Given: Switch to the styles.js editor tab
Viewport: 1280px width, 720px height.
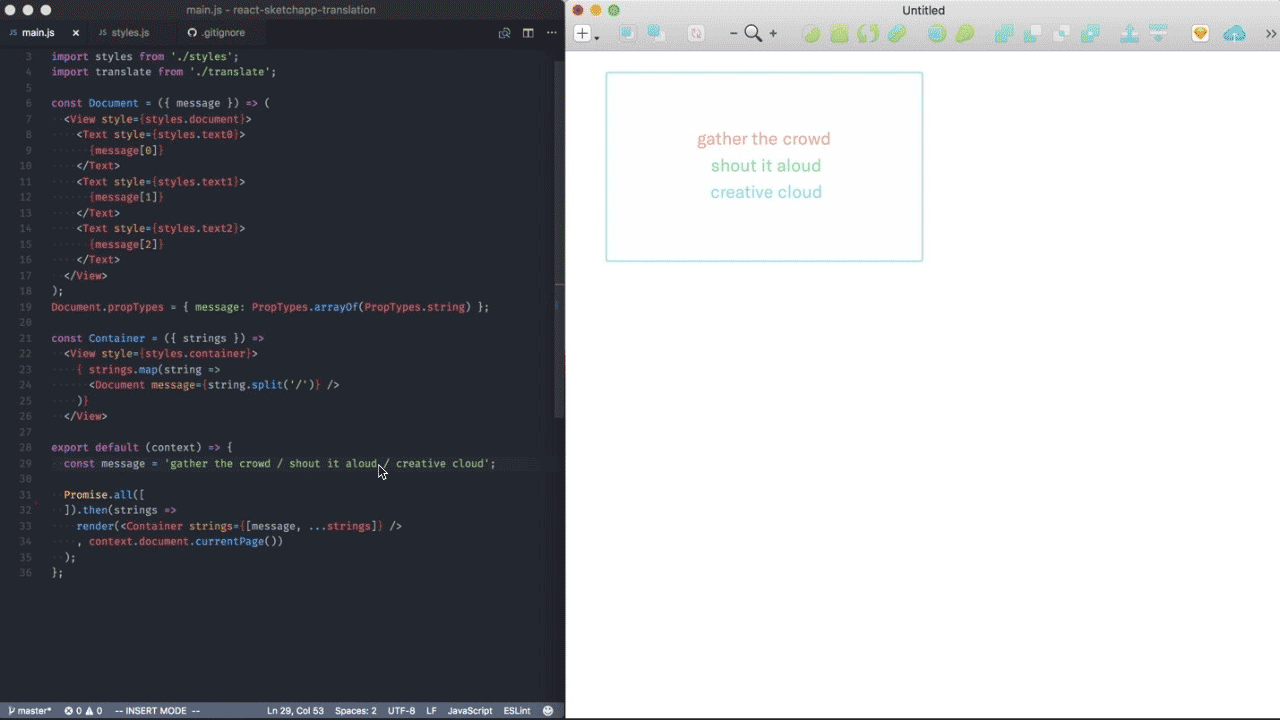Looking at the screenshot, I should click(130, 33).
